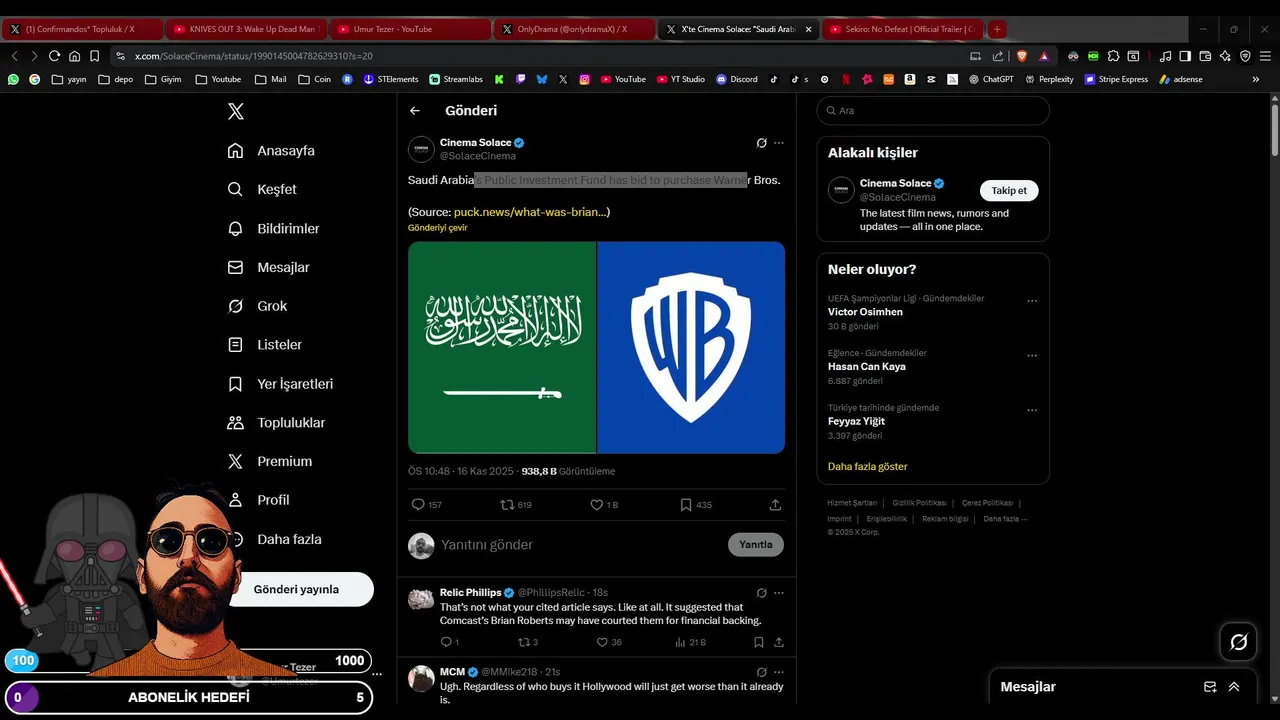Open Anasayfa (home) in X sidebar
The height and width of the screenshot is (720, 1280).
click(271, 151)
